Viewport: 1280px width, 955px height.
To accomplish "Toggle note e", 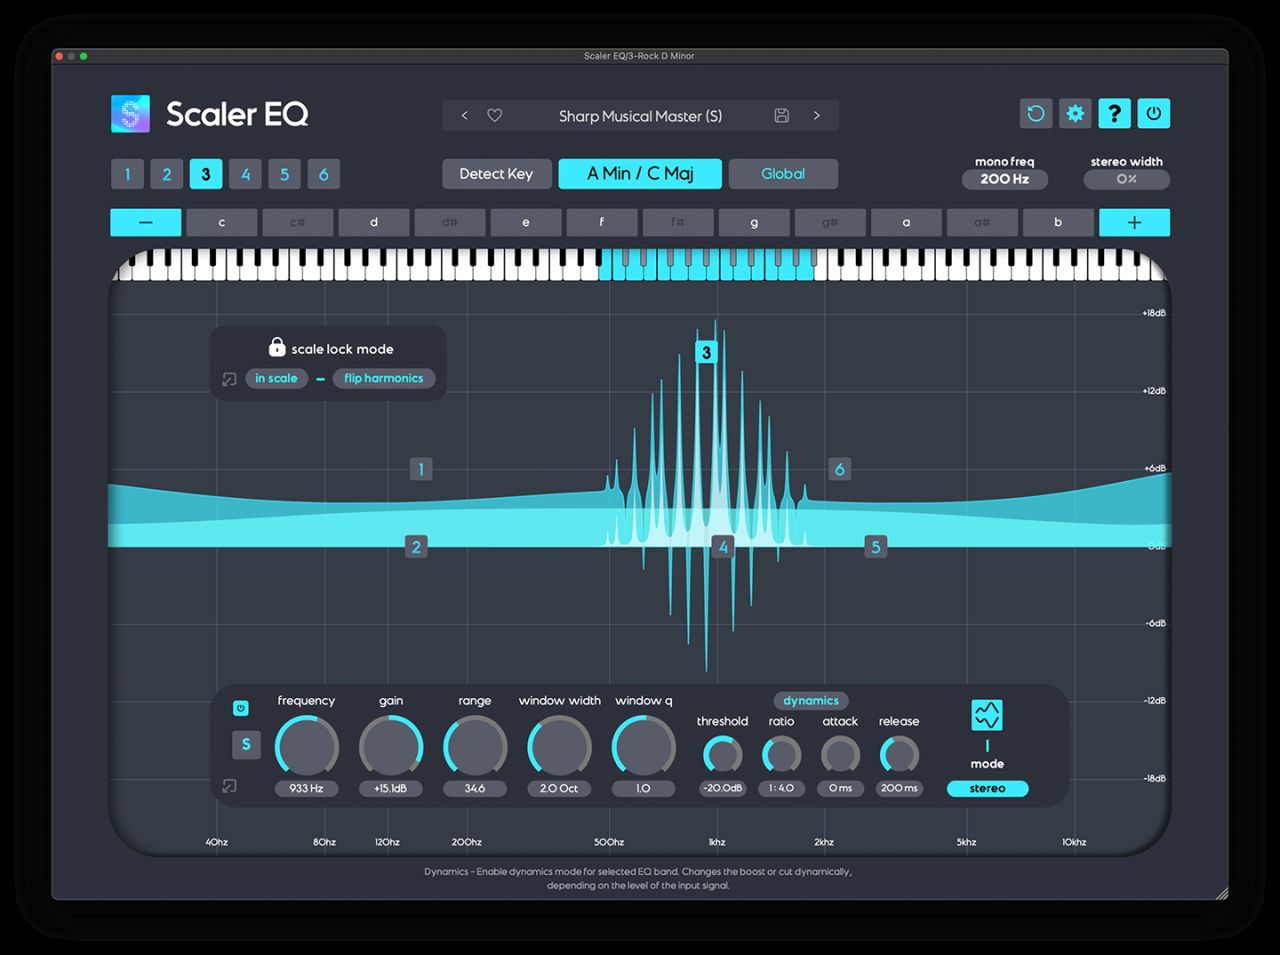I will point(526,222).
